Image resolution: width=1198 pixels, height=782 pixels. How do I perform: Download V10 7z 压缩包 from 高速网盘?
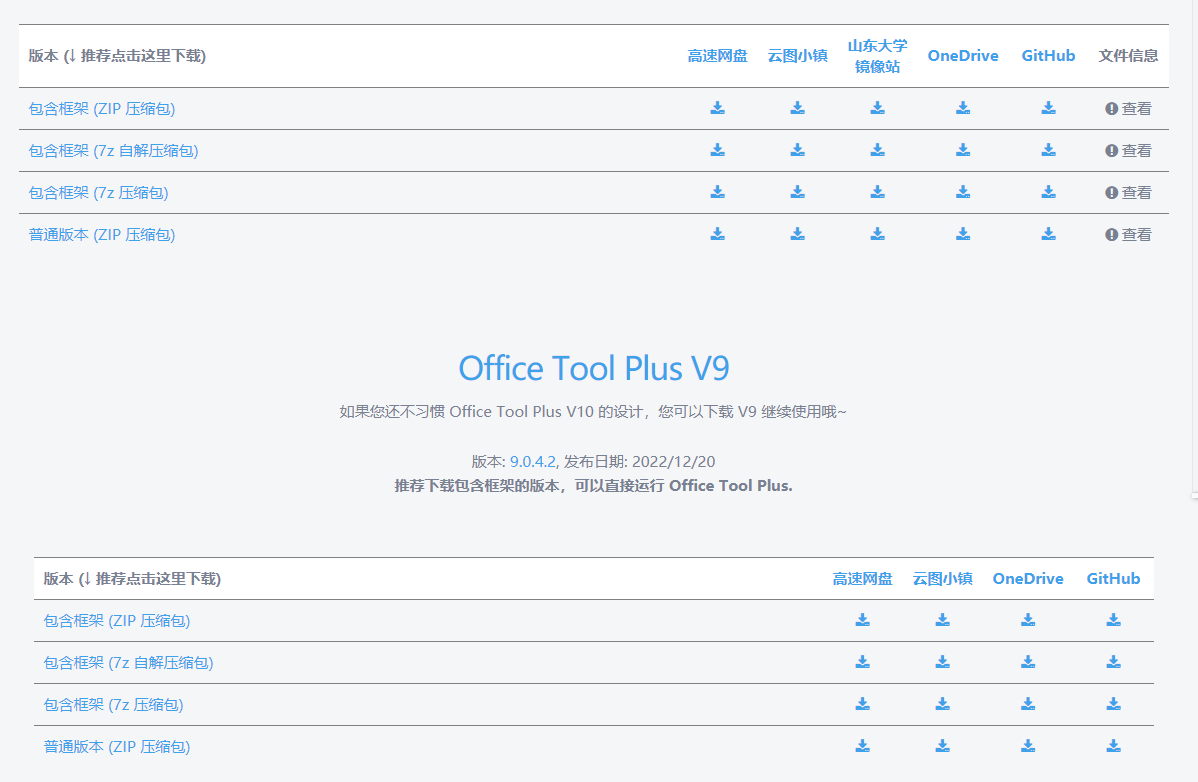717,192
